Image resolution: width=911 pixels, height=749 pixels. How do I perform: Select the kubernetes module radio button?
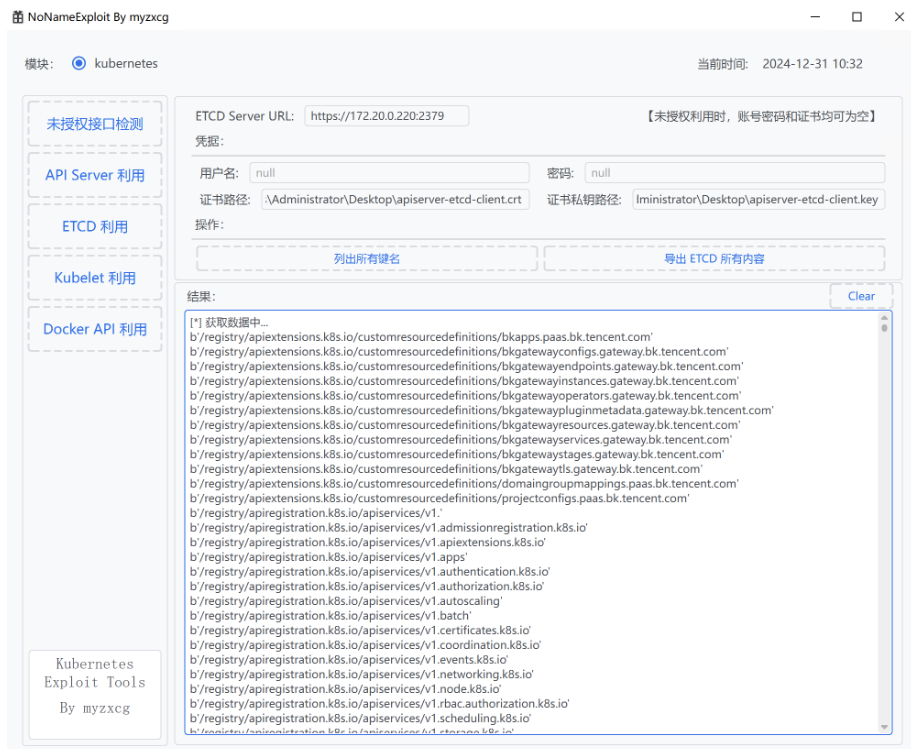coord(79,63)
